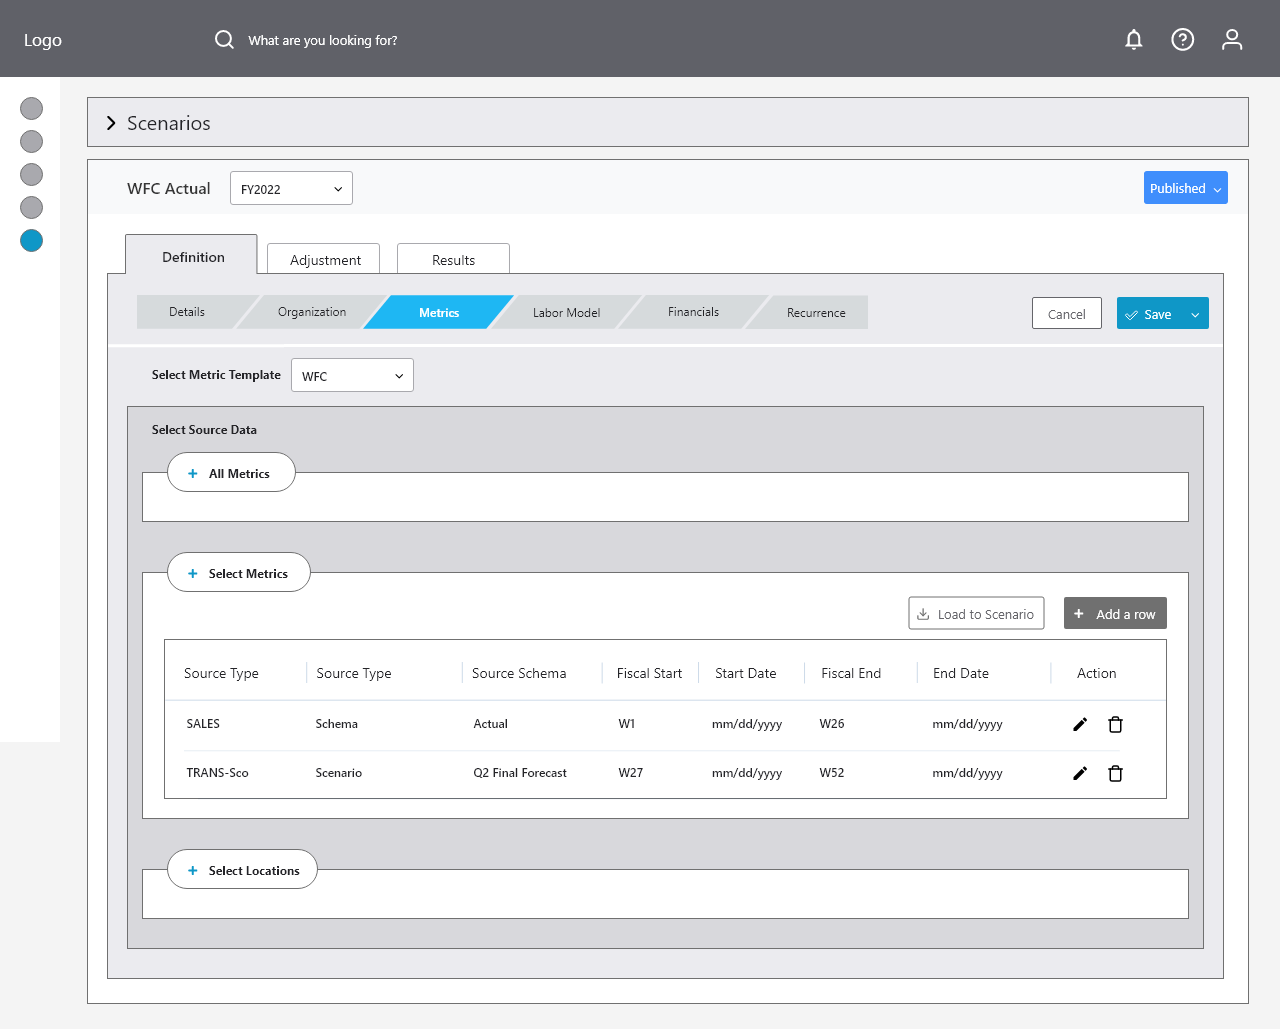Click the End Date column header
Screen dimensions: 1280x1029
[x=961, y=673]
